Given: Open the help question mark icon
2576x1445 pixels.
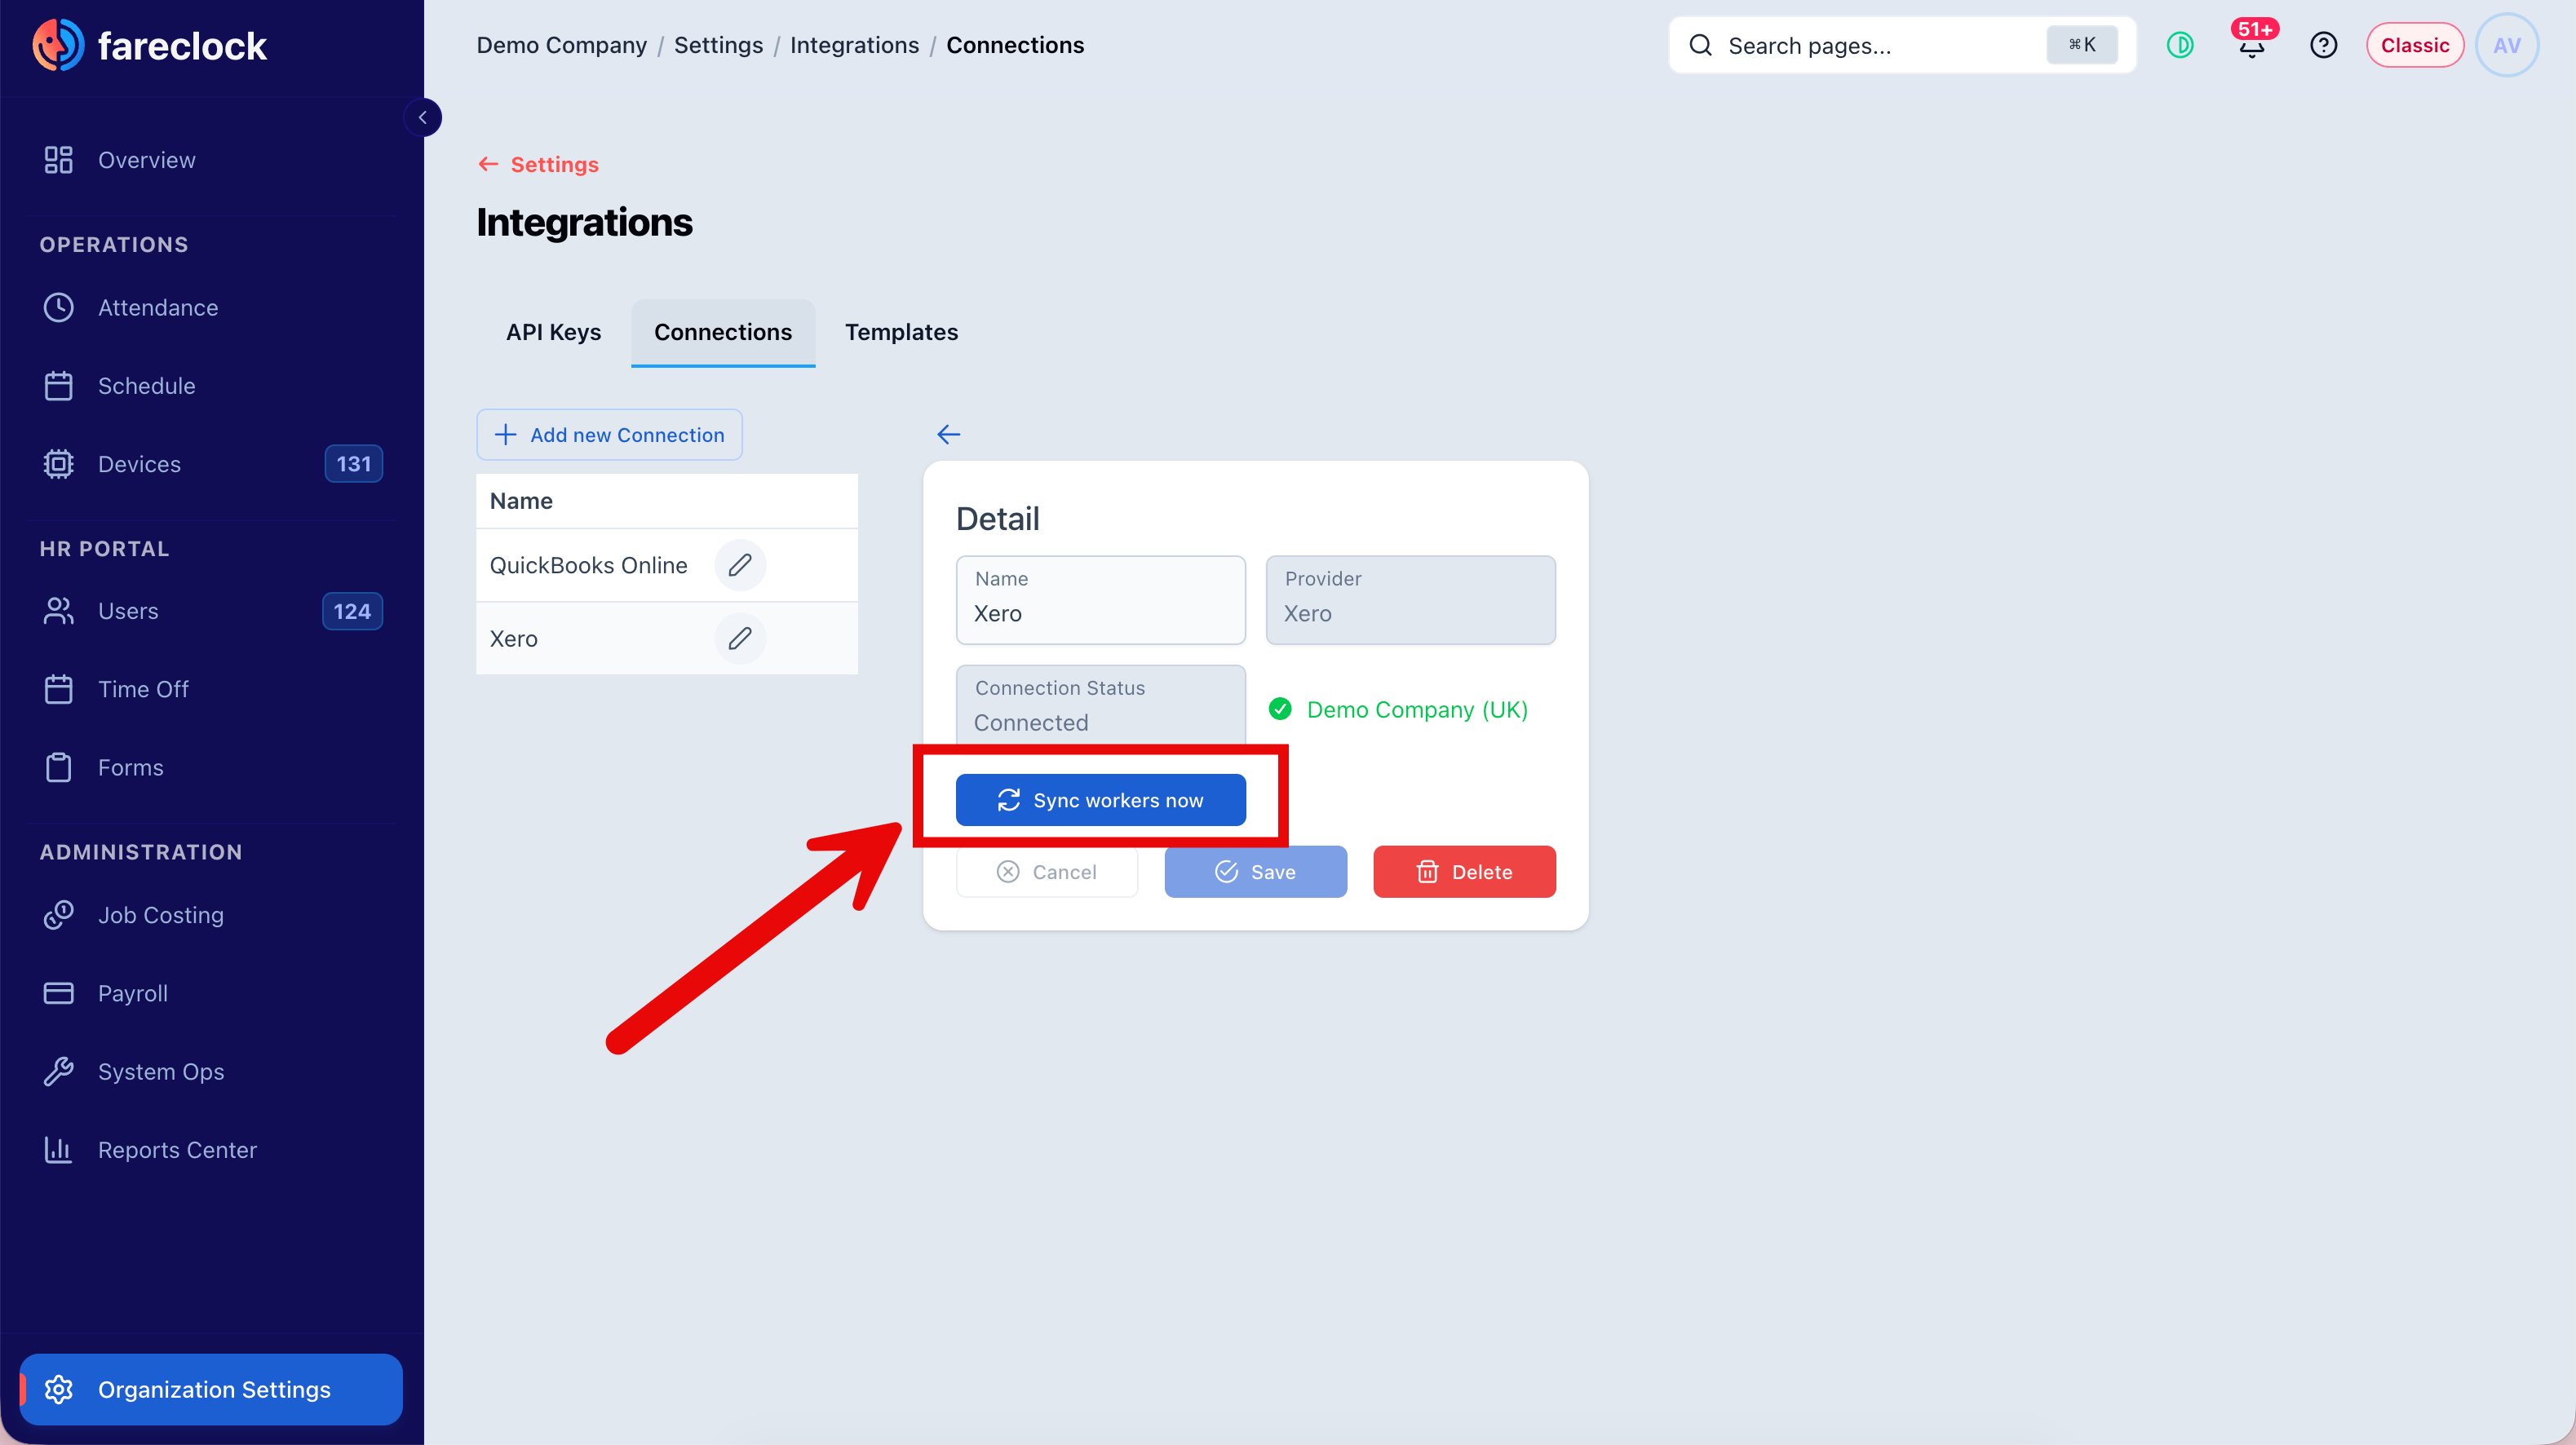Looking at the screenshot, I should point(2323,45).
